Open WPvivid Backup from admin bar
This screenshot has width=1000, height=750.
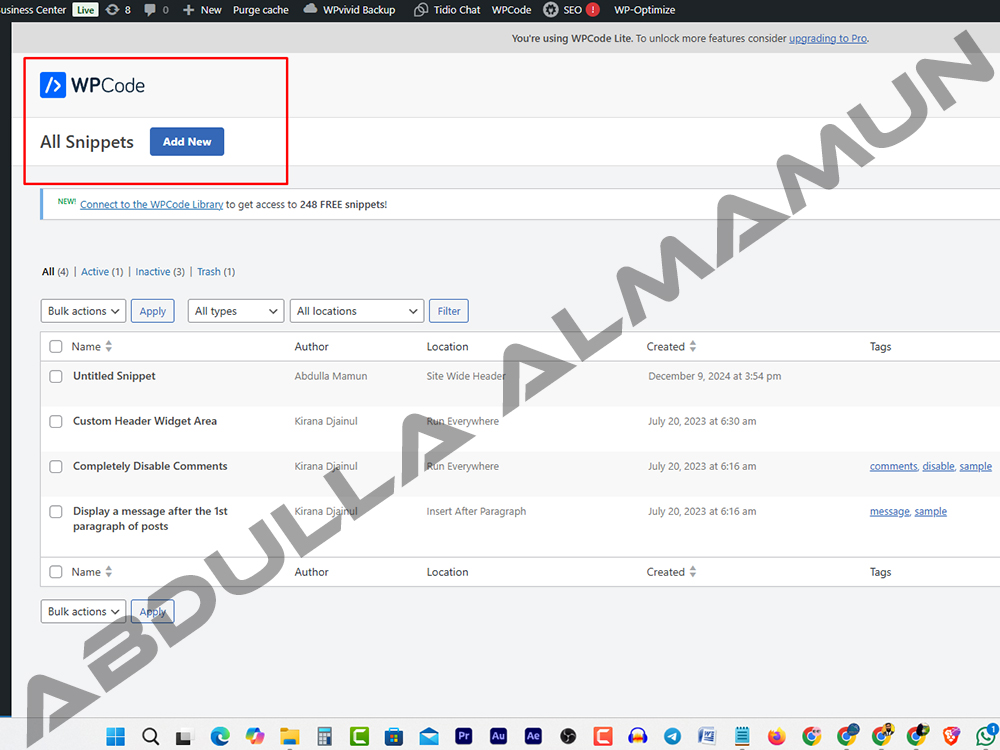pos(349,10)
